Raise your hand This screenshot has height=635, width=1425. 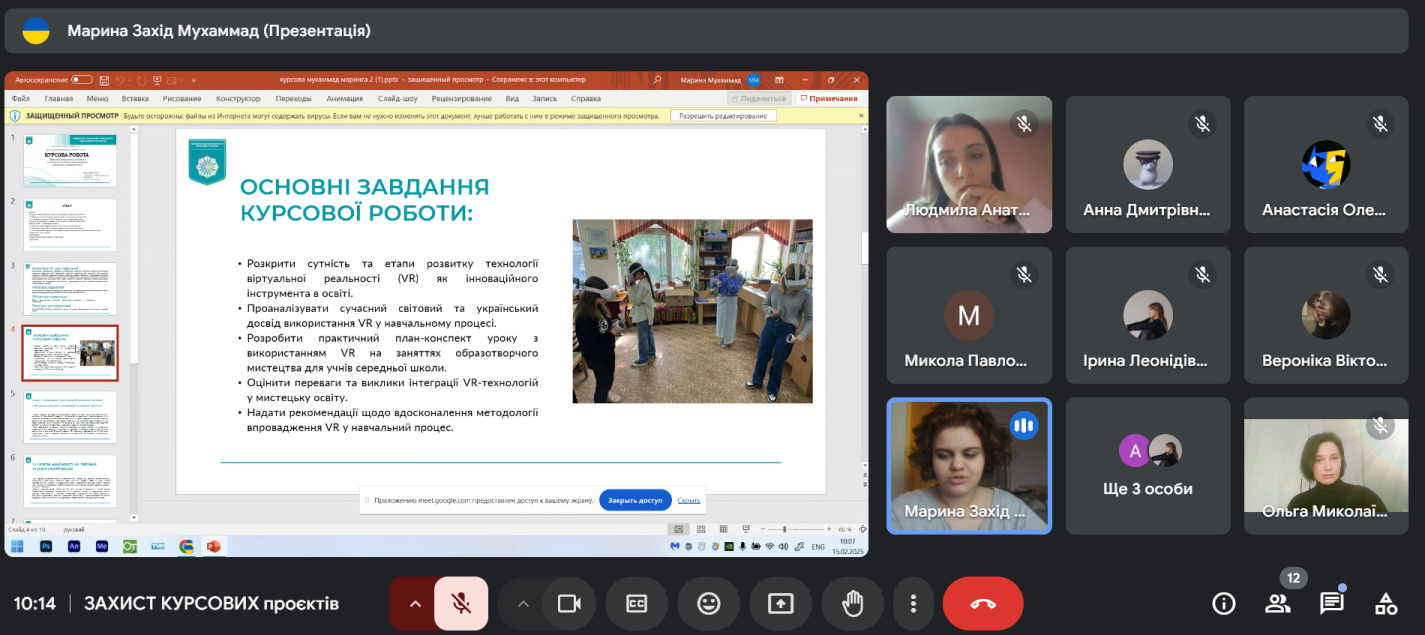(x=852, y=604)
